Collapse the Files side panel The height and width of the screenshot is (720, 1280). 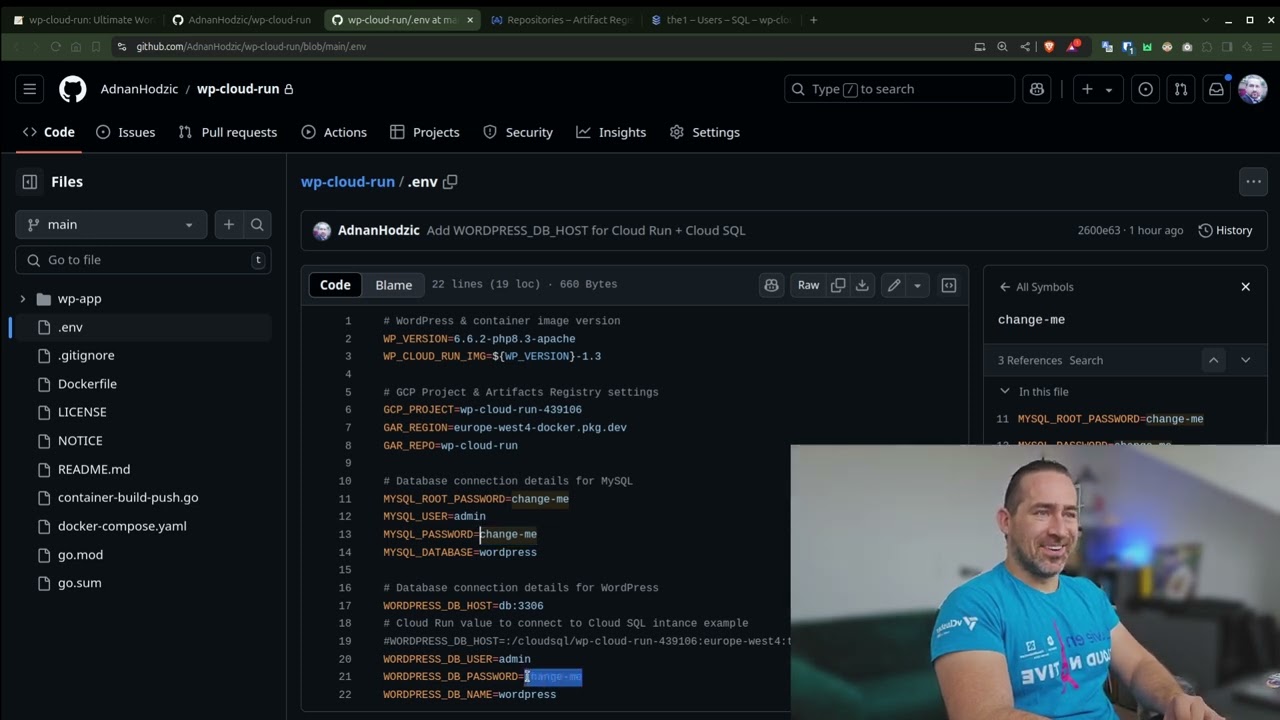pos(30,182)
